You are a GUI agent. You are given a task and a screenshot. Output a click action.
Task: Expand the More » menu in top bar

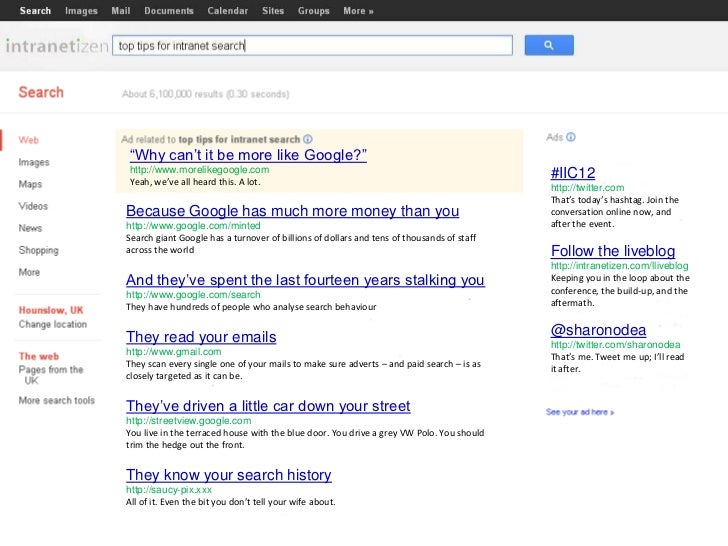tap(358, 11)
